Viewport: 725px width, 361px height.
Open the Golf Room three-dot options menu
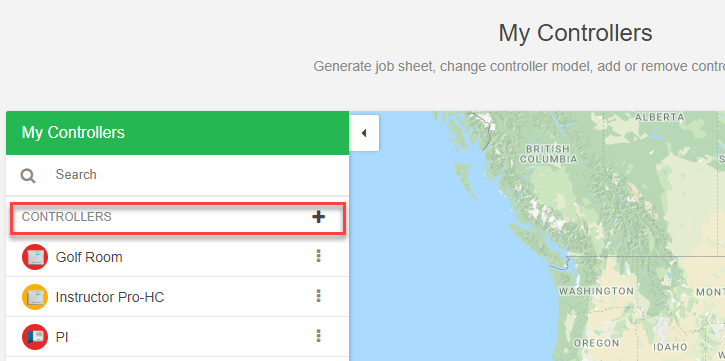pos(318,256)
